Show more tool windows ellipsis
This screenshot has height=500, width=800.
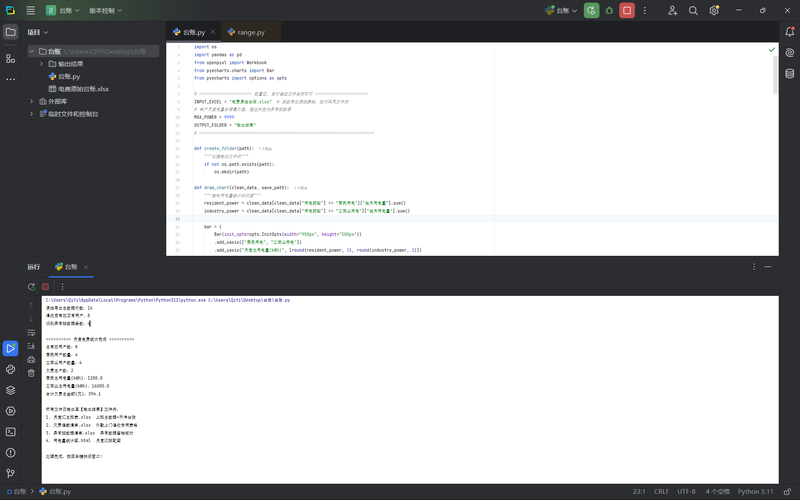[10, 79]
